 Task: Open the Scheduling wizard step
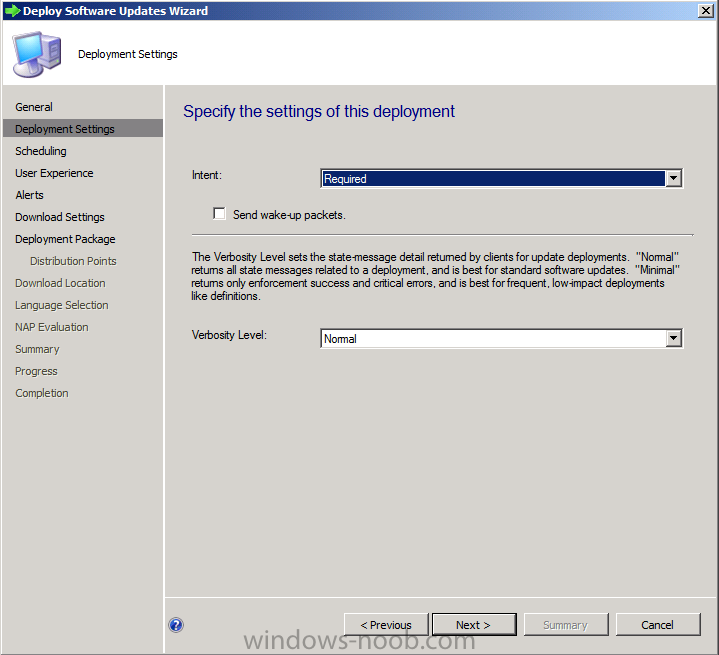[41, 151]
